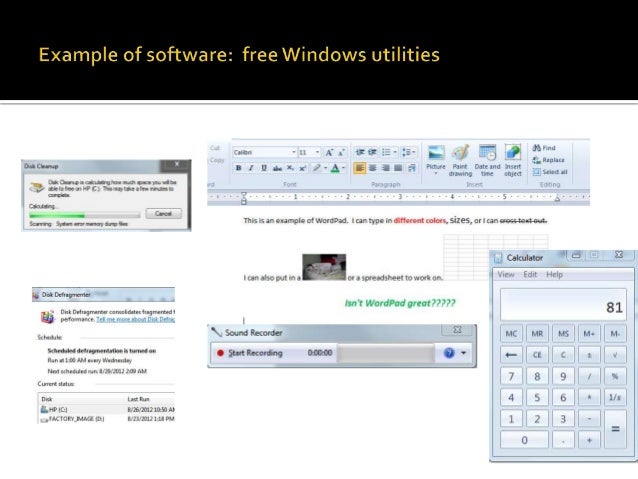The image size is (638, 479).
Task: Justify text in WordPad
Action: (398, 168)
